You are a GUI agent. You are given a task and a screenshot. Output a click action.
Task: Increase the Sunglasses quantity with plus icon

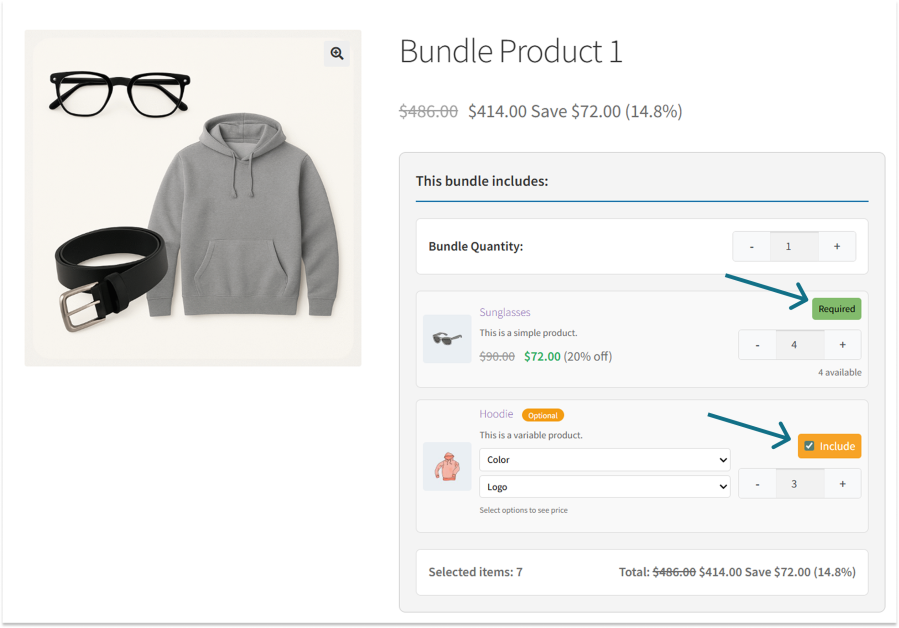click(843, 344)
